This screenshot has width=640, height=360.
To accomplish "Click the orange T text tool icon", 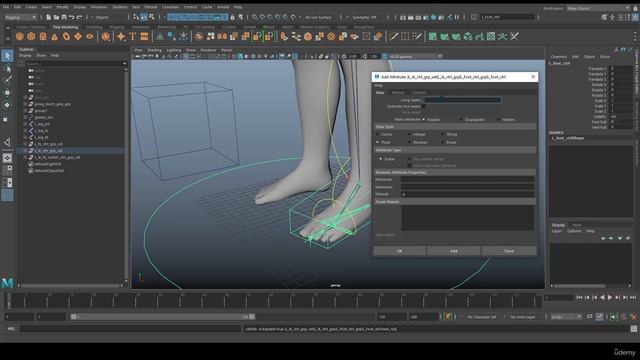I will (x=133, y=37).
